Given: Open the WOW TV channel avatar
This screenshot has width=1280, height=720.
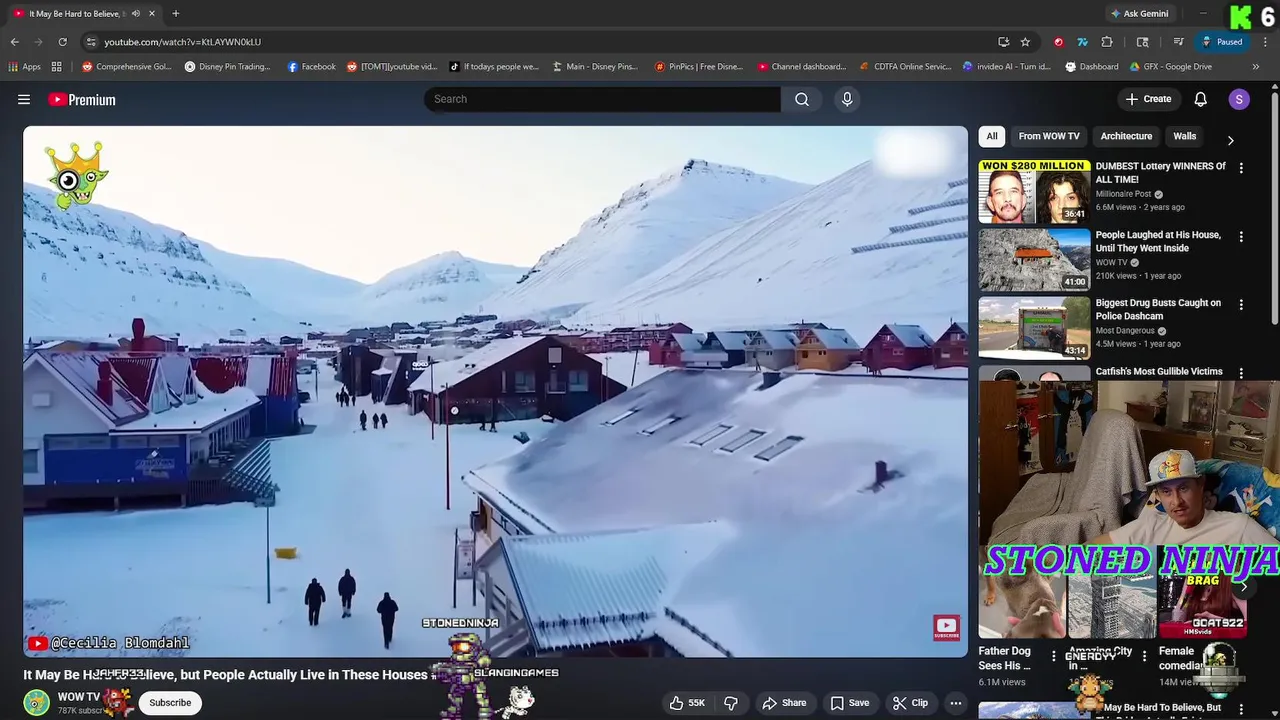Looking at the screenshot, I should point(37,703).
